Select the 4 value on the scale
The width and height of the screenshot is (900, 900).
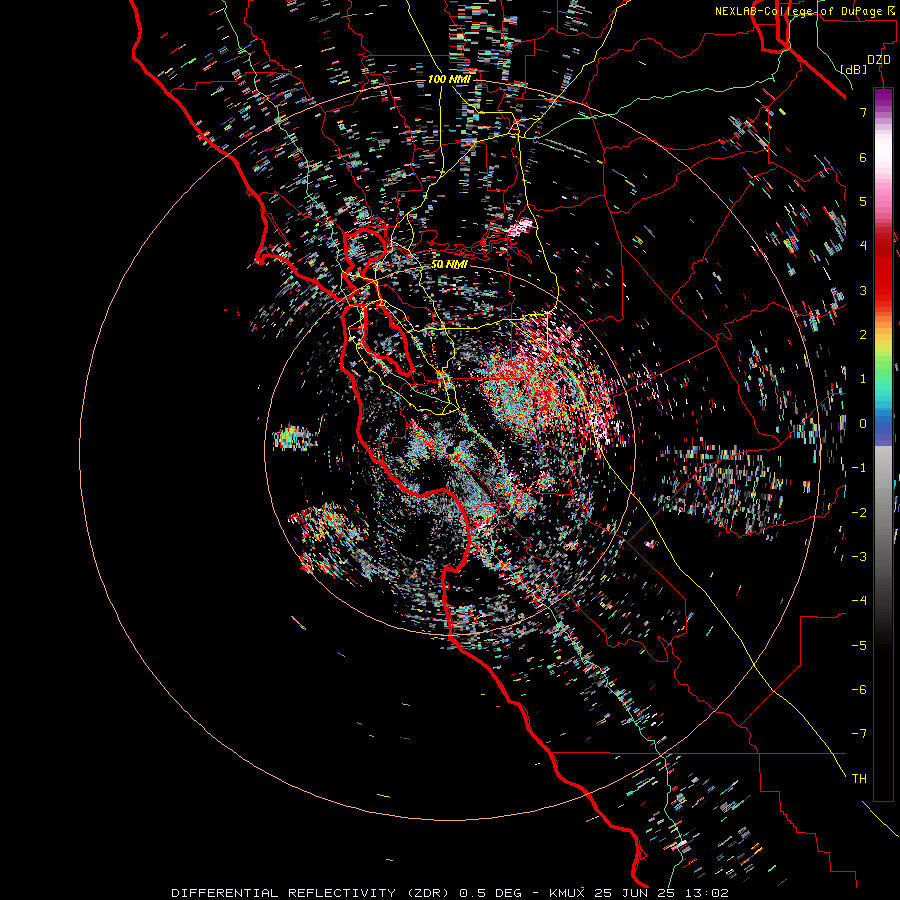point(863,246)
